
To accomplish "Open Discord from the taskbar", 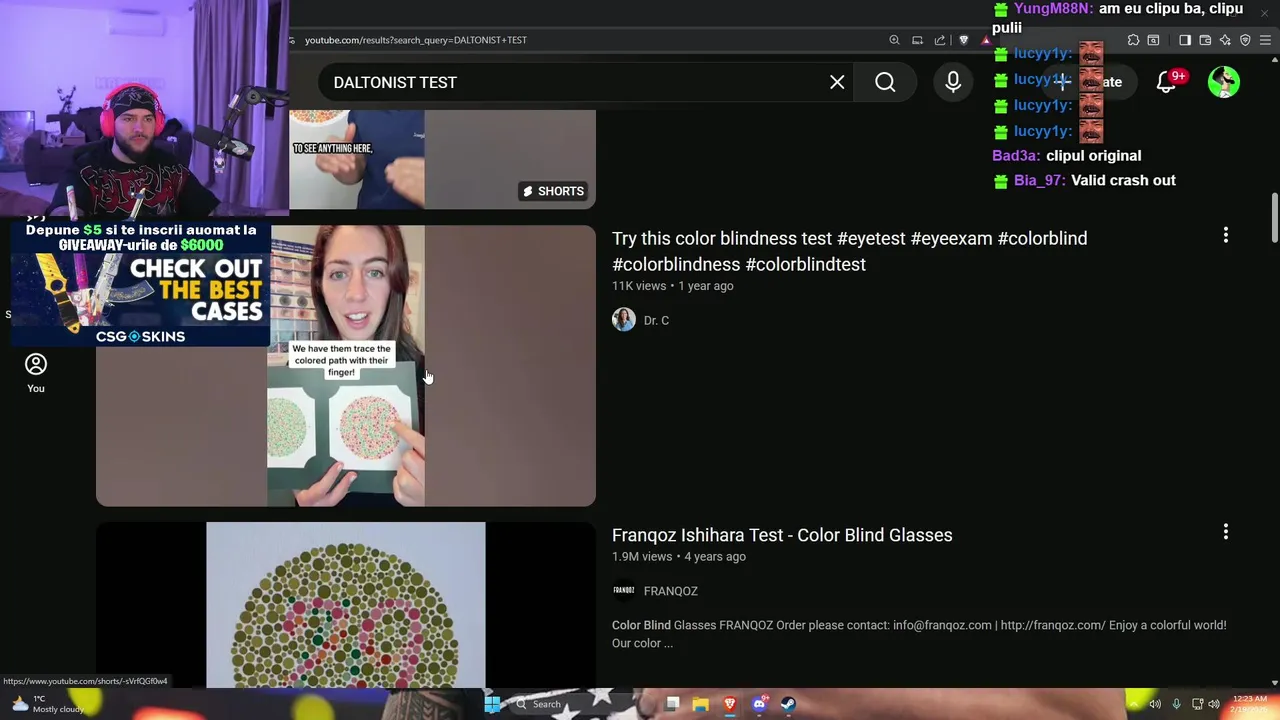I will [x=759, y=704].
